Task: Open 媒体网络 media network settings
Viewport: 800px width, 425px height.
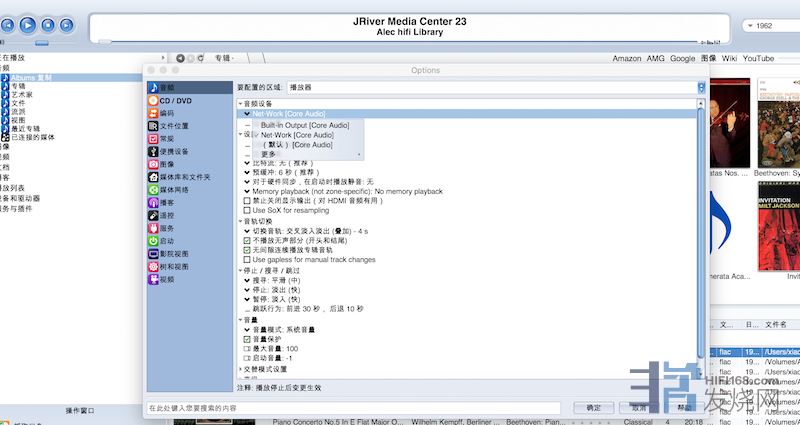Action: (x=173, y=190)
